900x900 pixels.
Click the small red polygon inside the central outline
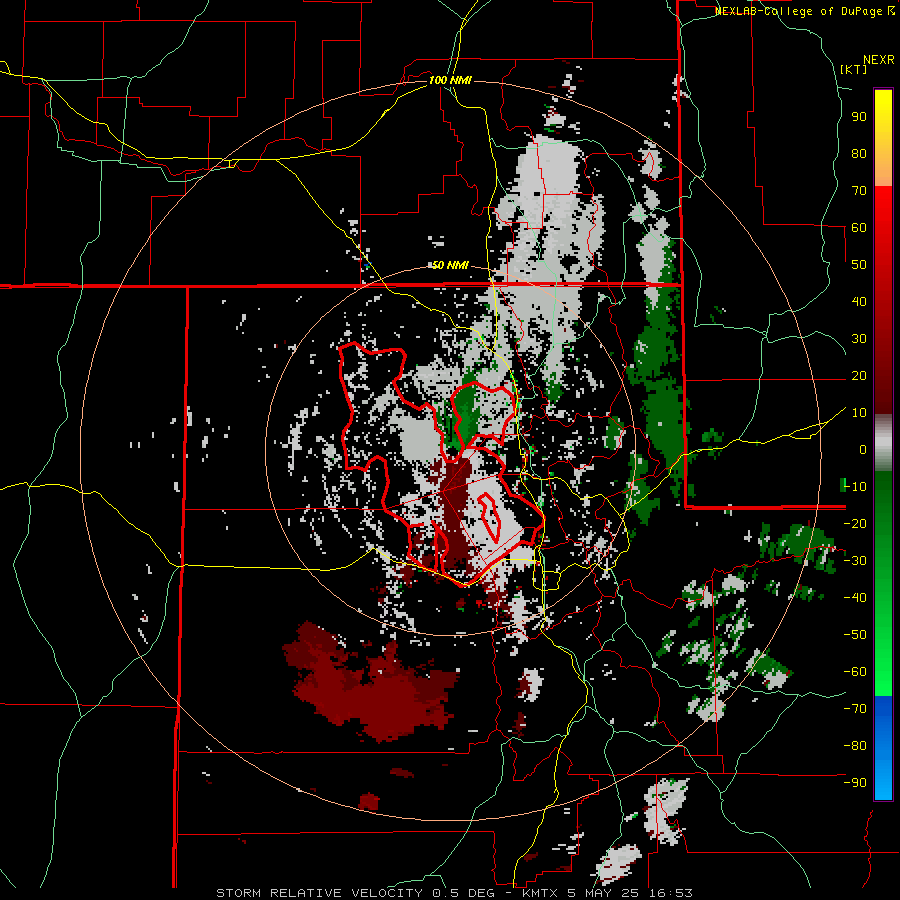pyautogui.click(x=490, y=517)
